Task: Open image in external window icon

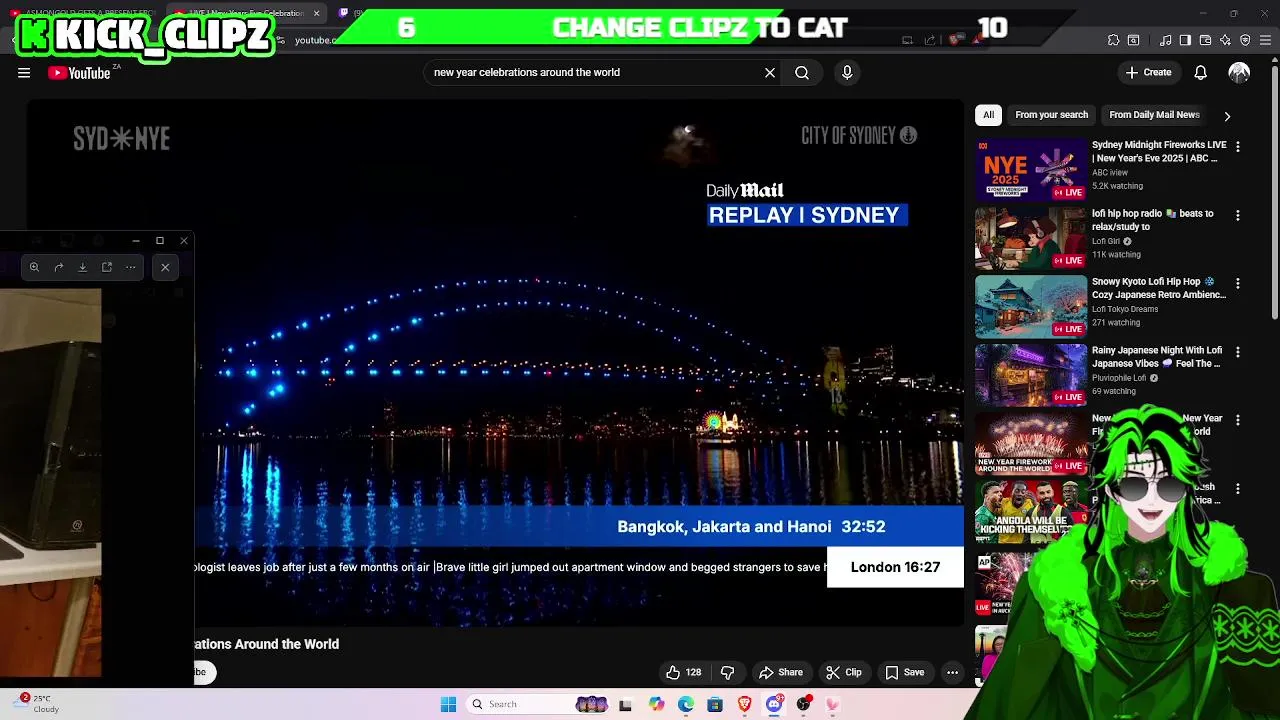Action: pos(107,267)
